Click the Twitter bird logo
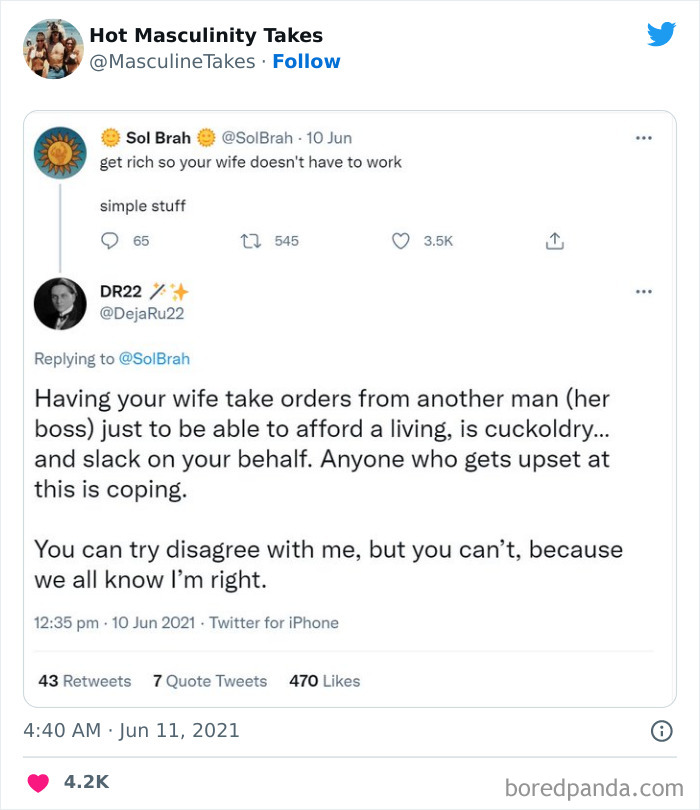The height and width of the screenshot is (810, 700). click(x=661, y=35)
